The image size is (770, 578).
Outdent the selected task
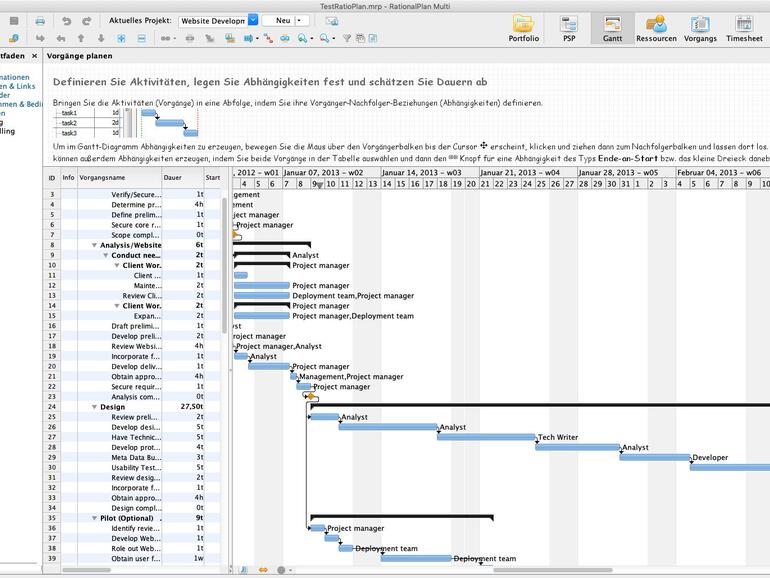(x=60, y=38)
